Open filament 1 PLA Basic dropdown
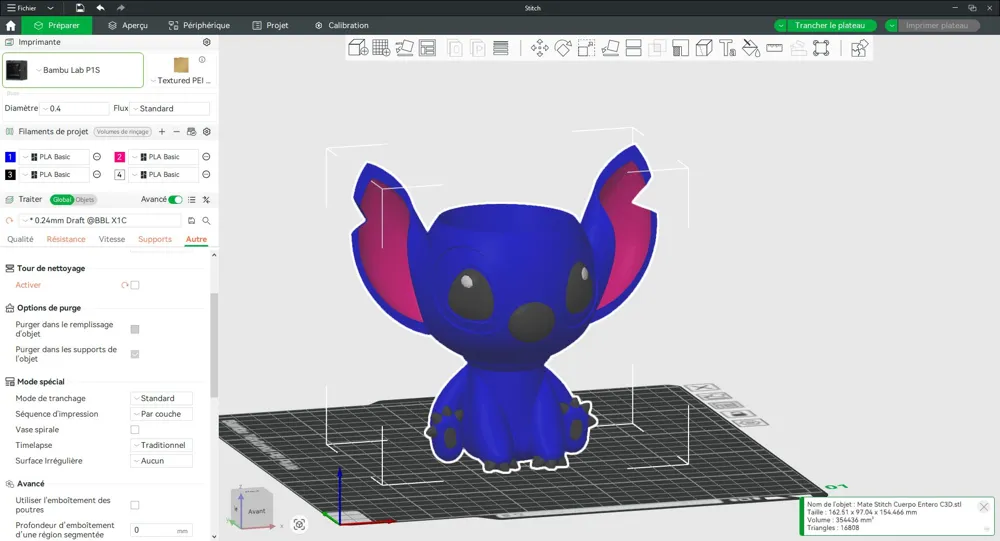Image resolution: width=1000 pixels, height=541 pixels. pos(55,157)
